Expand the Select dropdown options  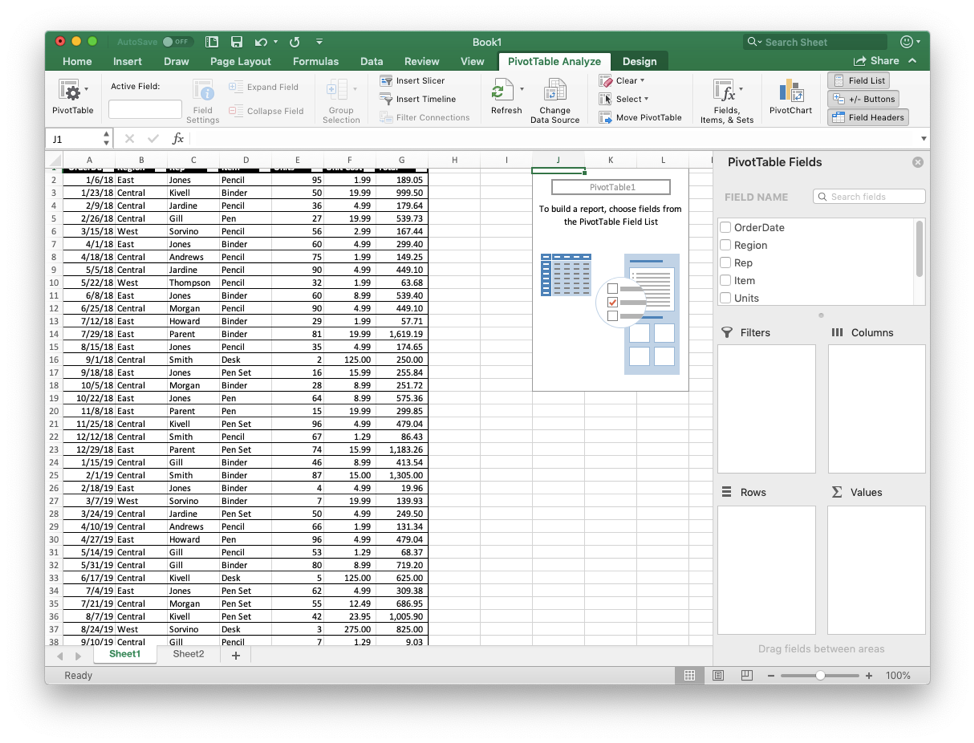coord(625,98)
